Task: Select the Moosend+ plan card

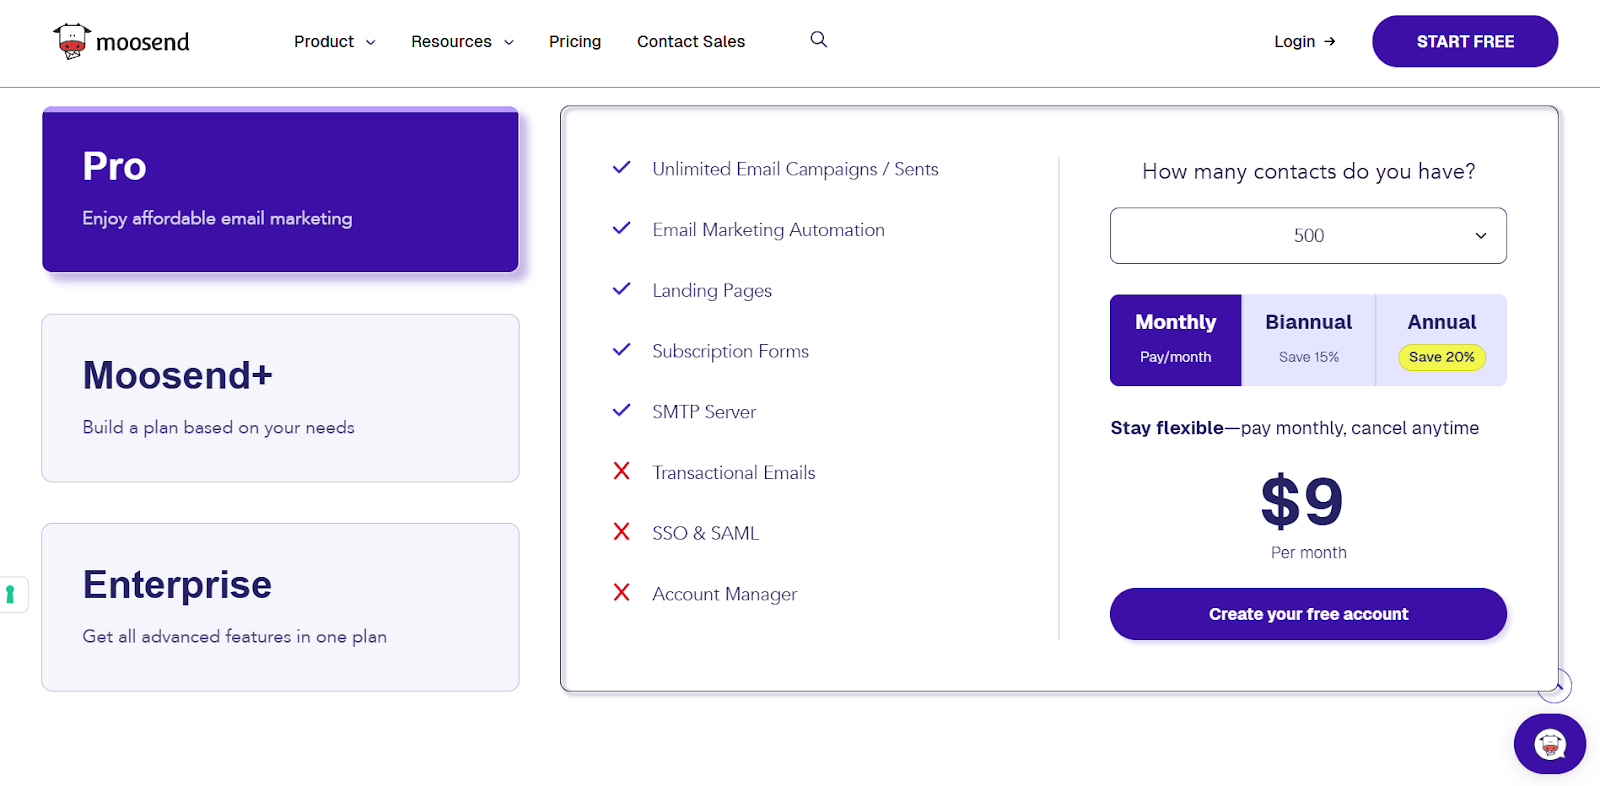Action: 280,398
